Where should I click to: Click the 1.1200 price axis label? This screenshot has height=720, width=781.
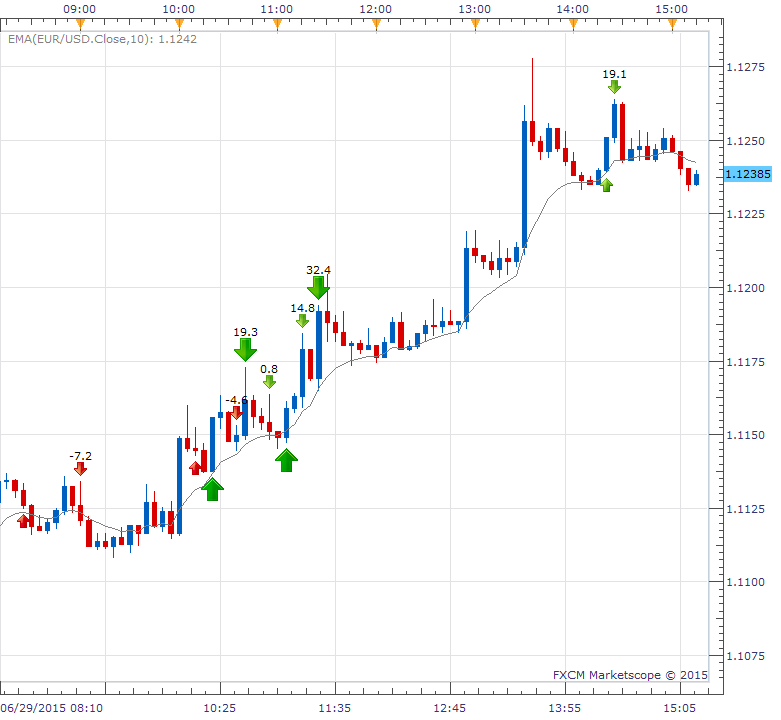(x=746, y=288)
